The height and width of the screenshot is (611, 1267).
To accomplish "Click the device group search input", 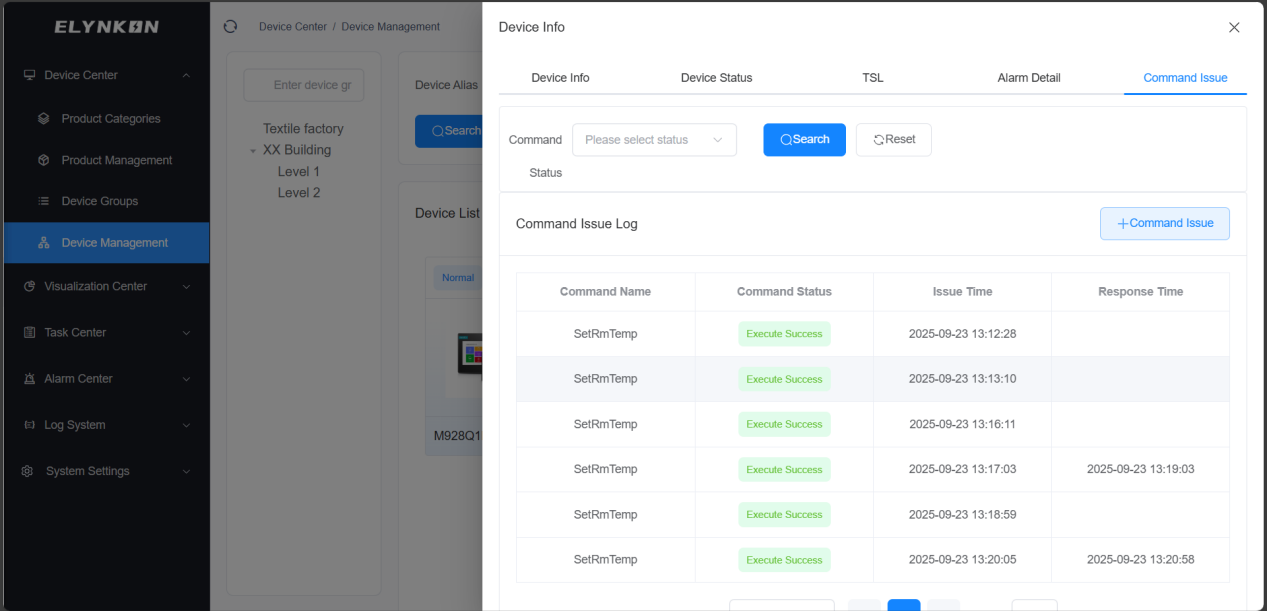I will [304, 85].
